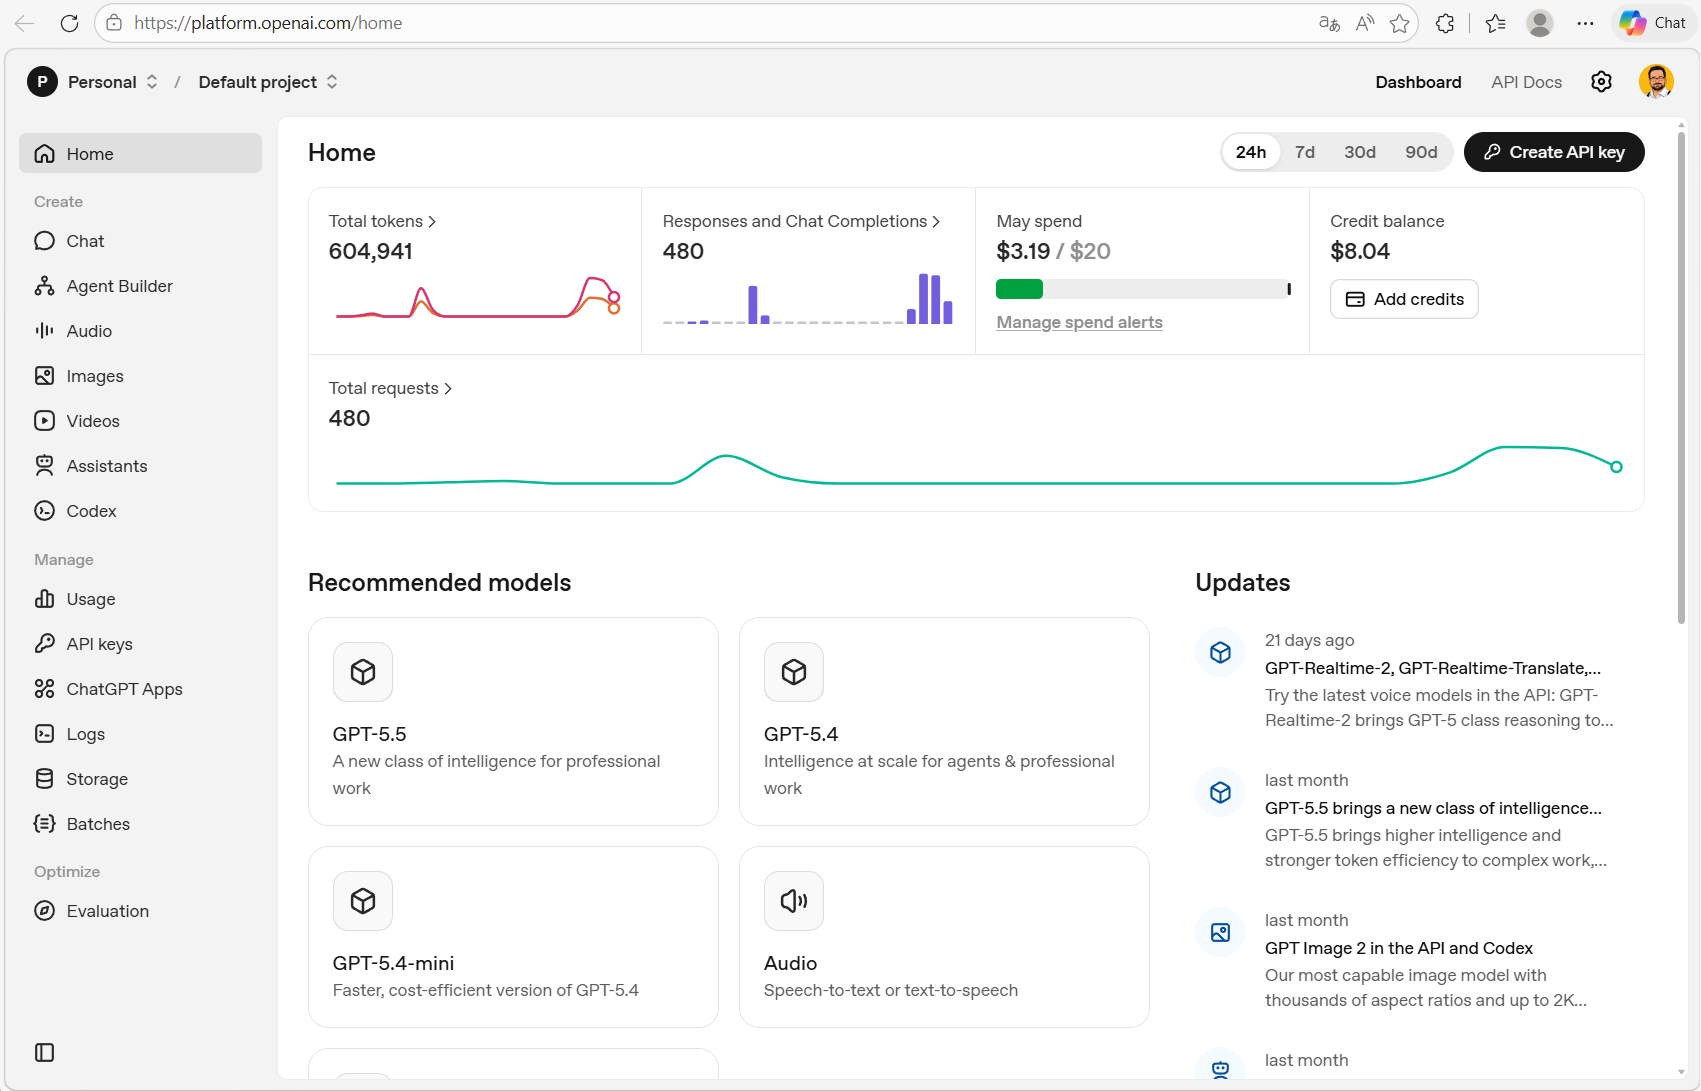Add page to favorites with star icon
The width and height of the screenshot is (1701, 1091).
coord(1400,23)
